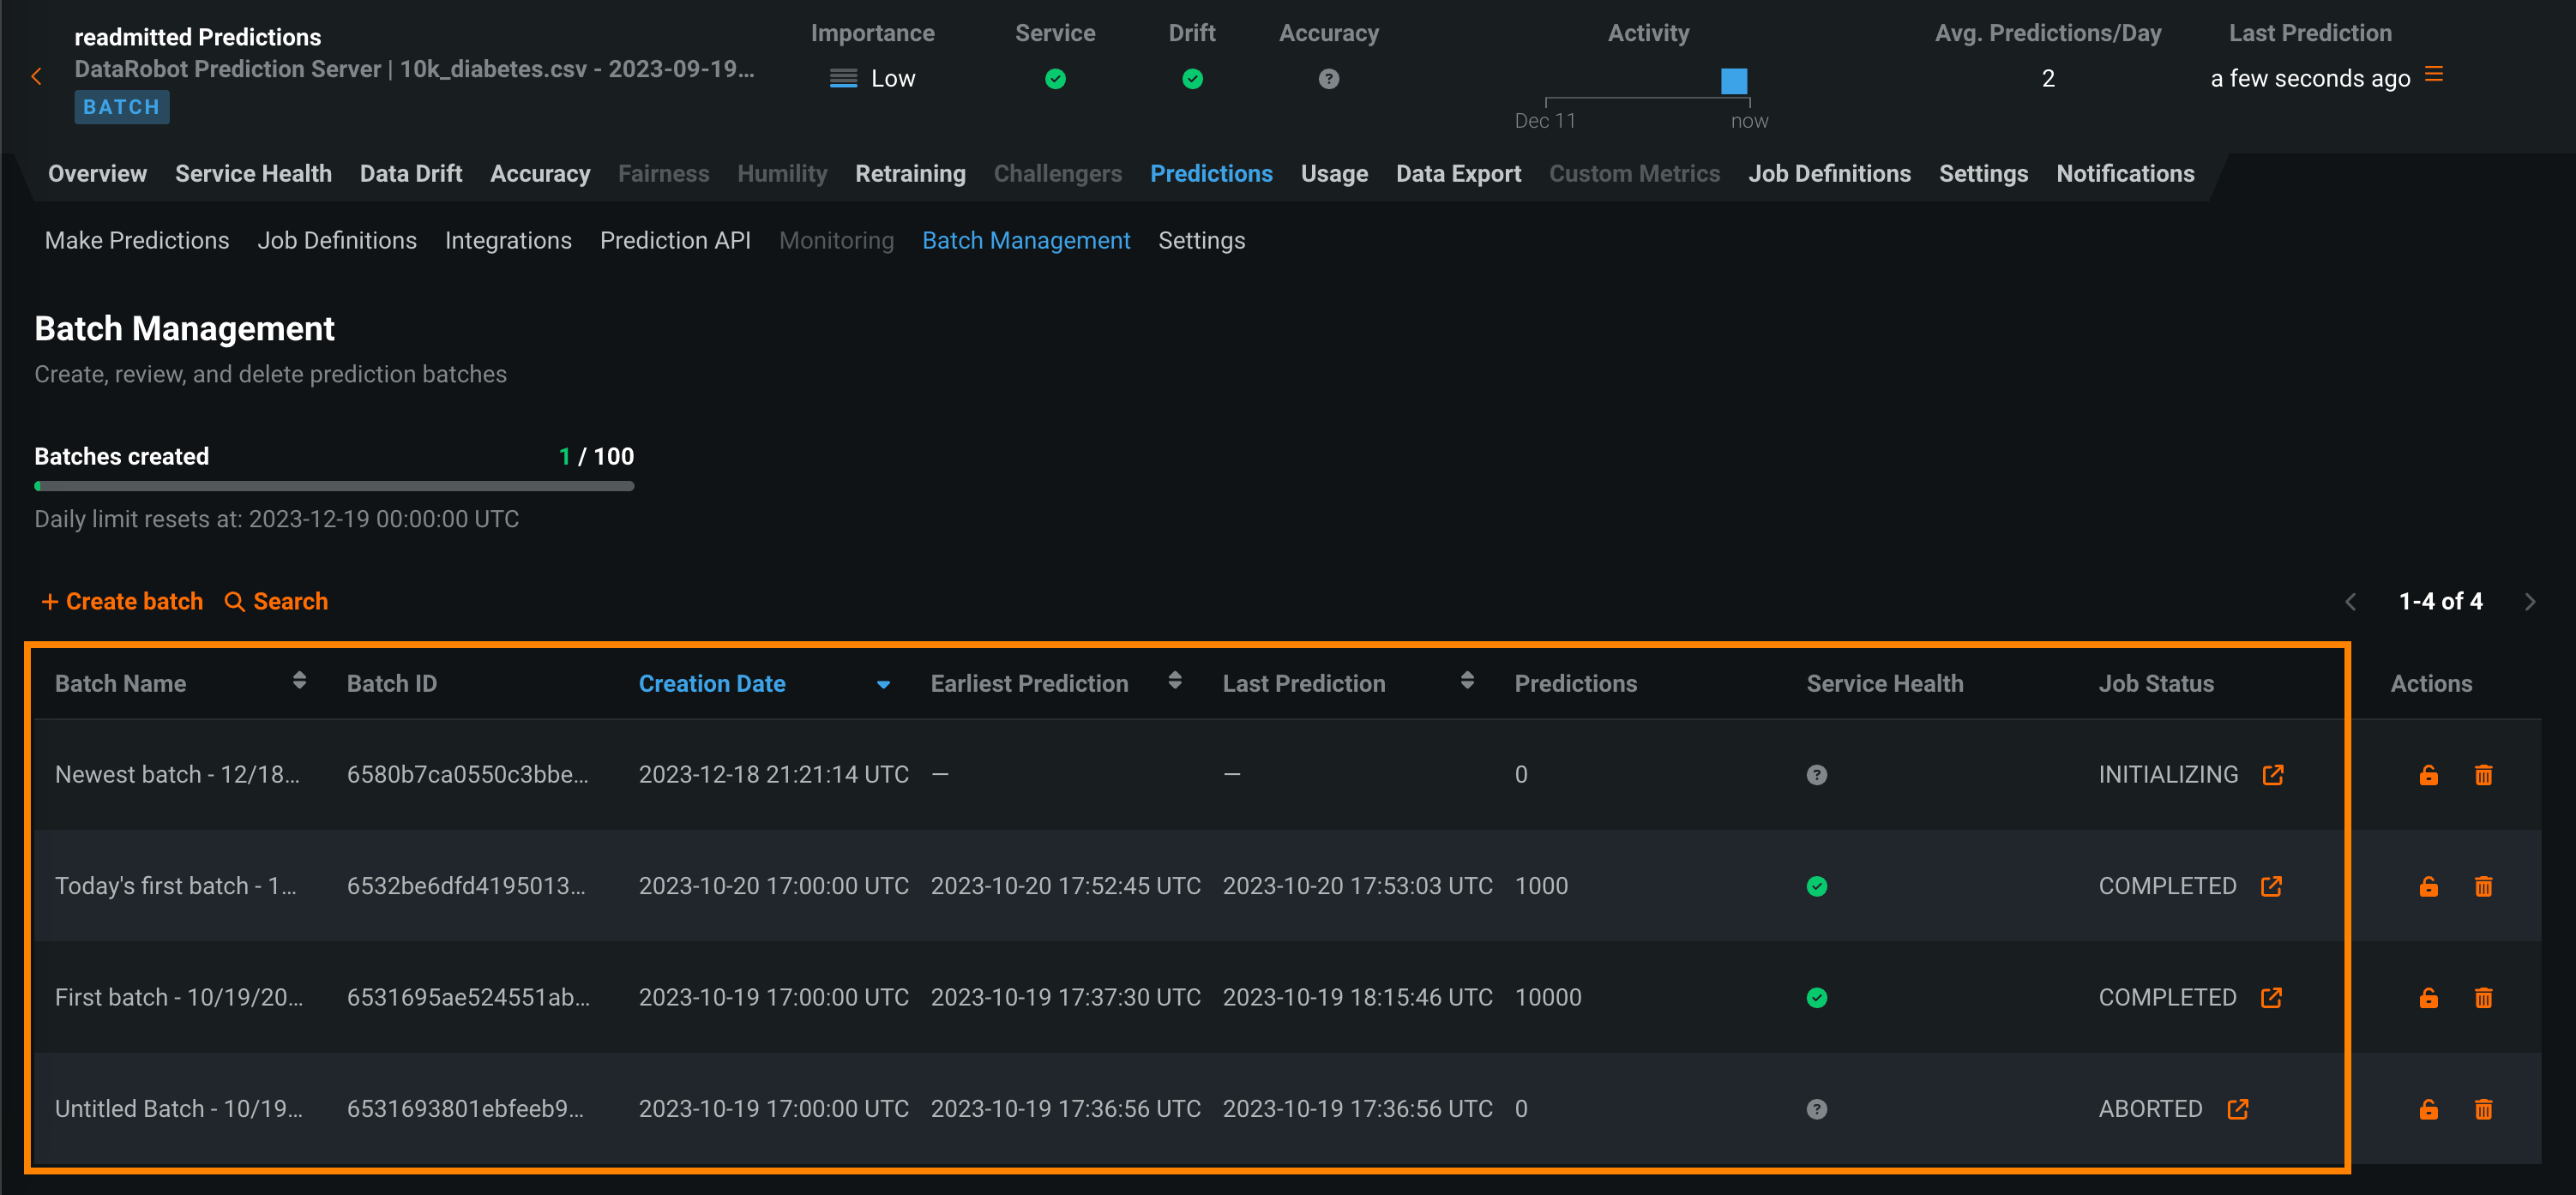Click the back arrow beside the deployment name
This screenshot has height=1195, width=2576.
(37, 76)
